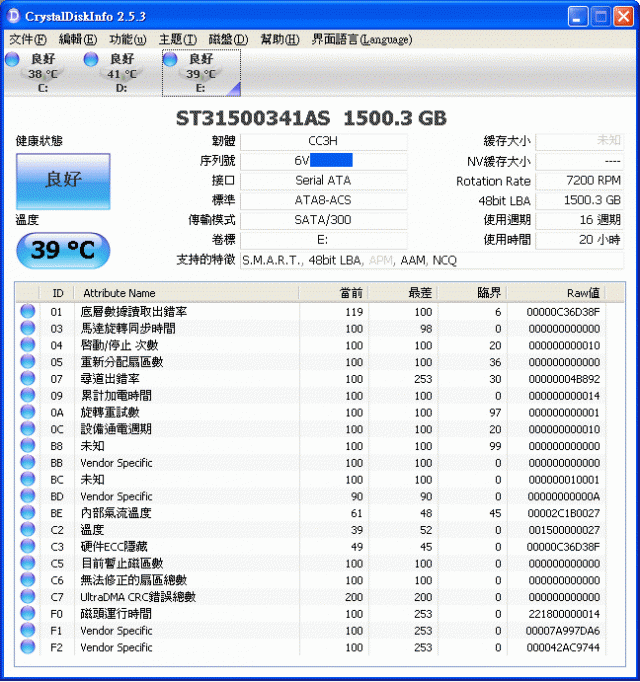Select disk C: at 38 °C
The height and width of the screenshot is (682, 640).
[x=43, y=73]
